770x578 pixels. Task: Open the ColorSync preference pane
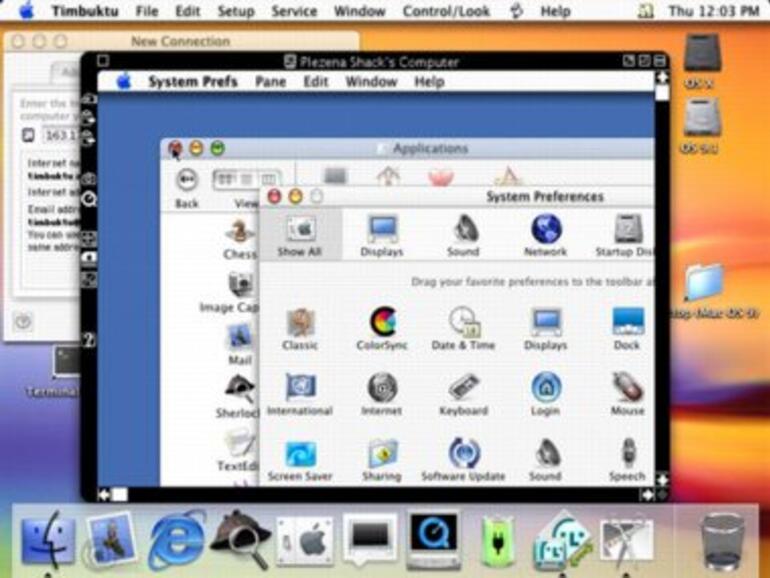point(382,328)
